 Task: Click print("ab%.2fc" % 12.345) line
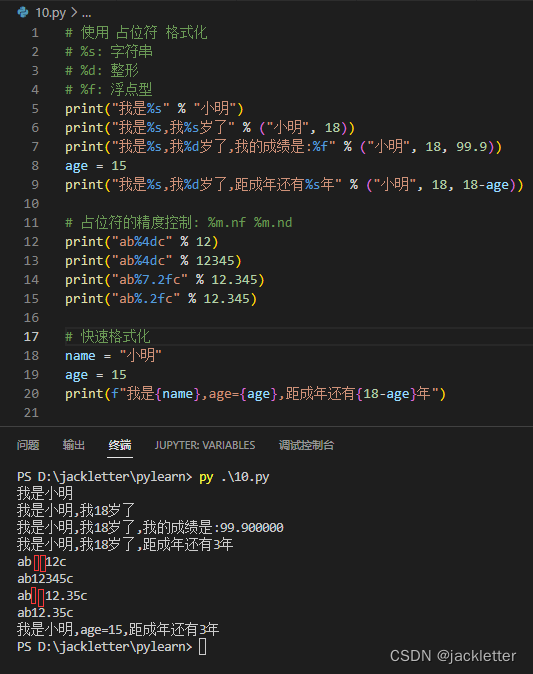(161, 299)
